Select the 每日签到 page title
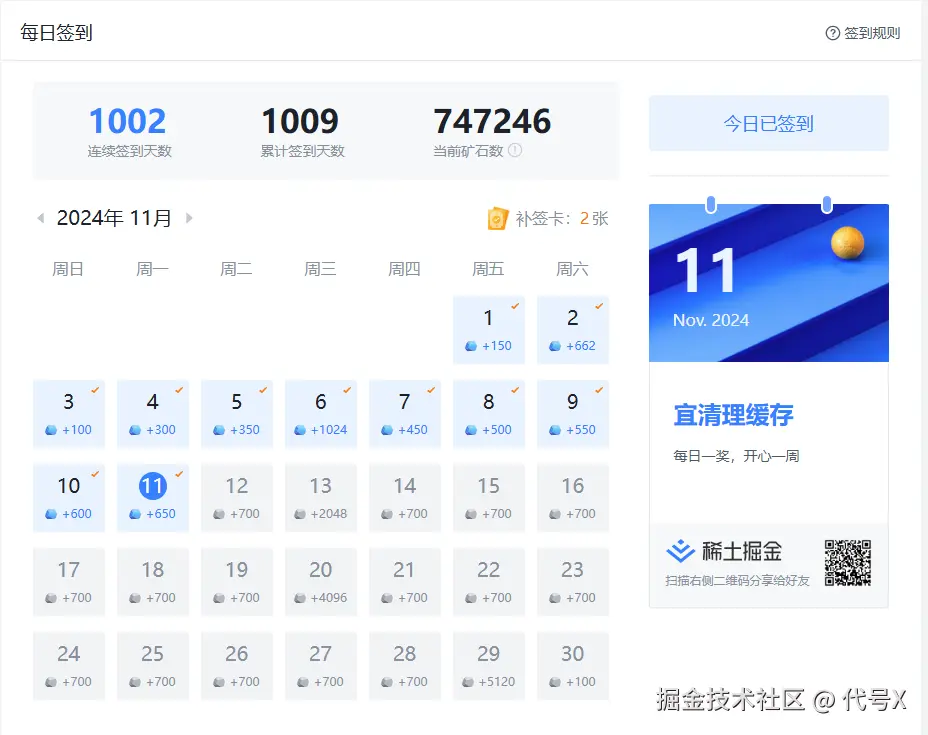Screen dimensions: 928x735 click(55, 32)
